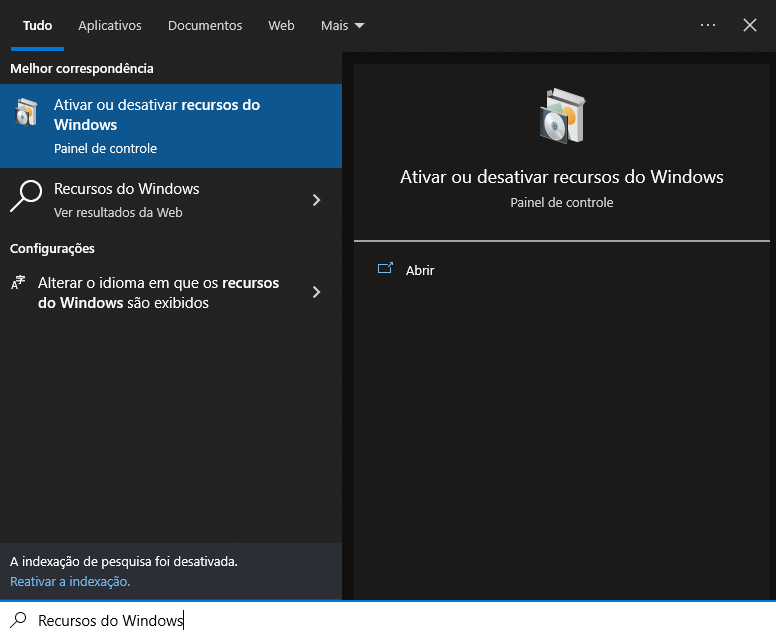This screenshot has height=634, width=776.
Task: Click the language icon beside 'Alterar o idioma'
Action: click(x=18, y=283)
